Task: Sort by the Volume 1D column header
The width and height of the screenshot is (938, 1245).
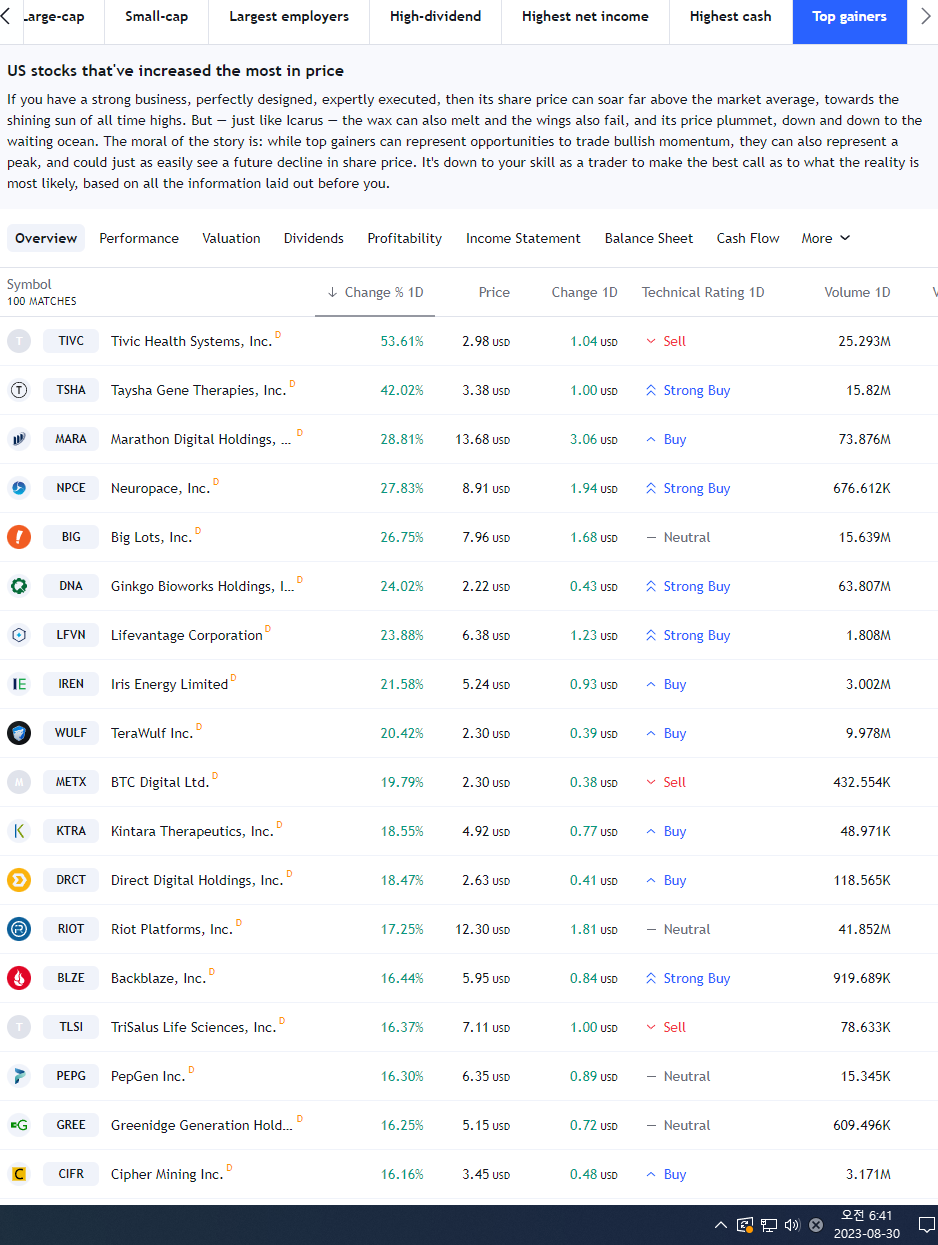Action: pos(857,292)
